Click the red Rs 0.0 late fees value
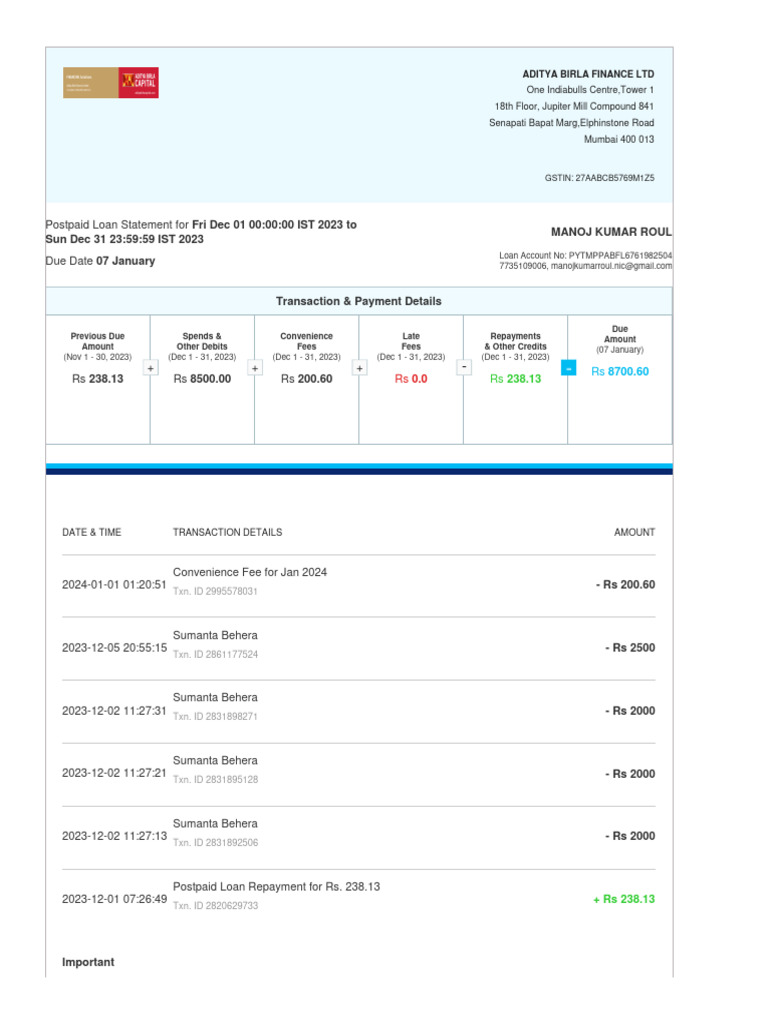Screen dimensions: 768x1024 [x=410, y=379]
